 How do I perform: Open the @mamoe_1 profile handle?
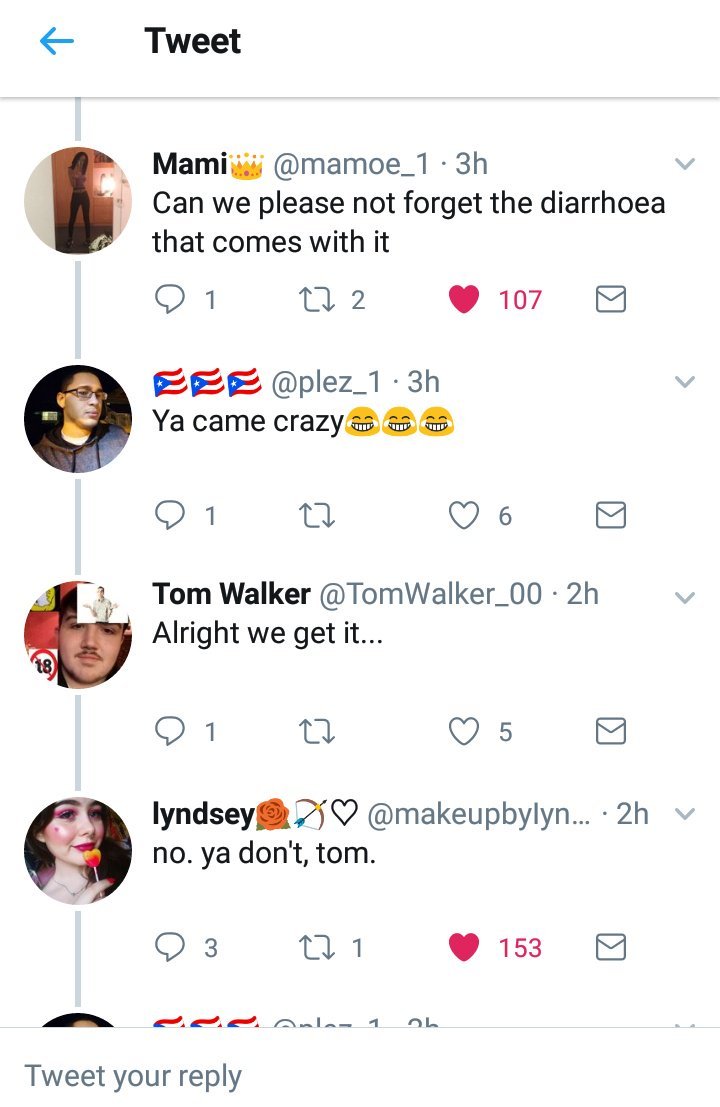coord(351,163)
